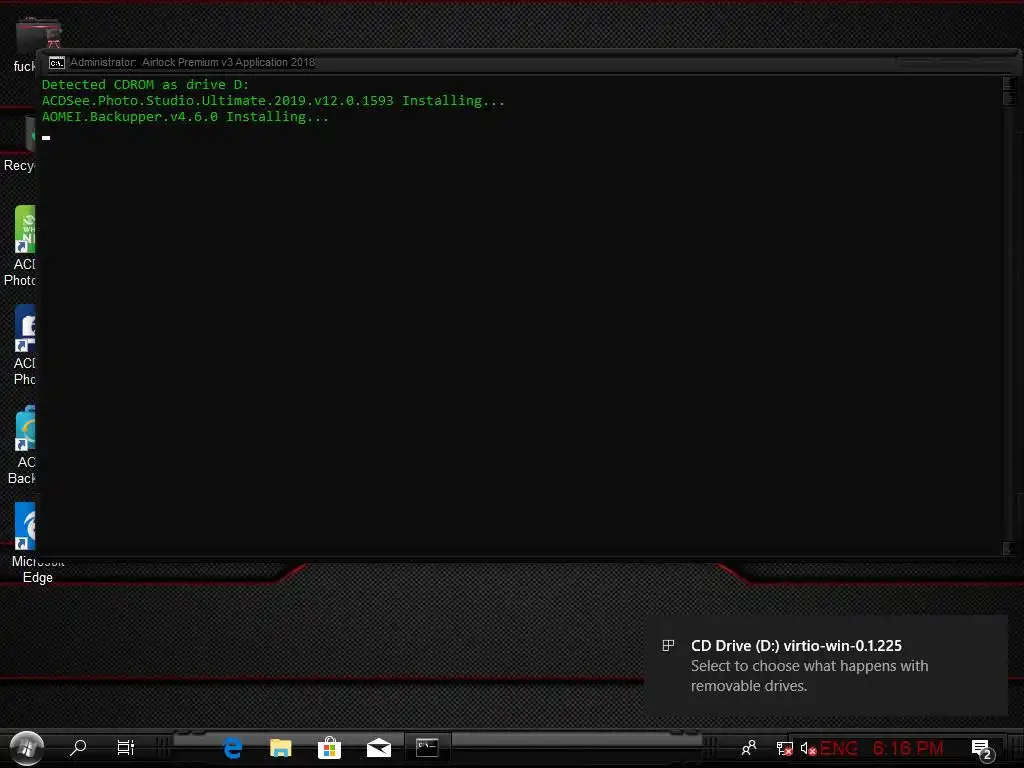
Task: Open taskbar search magnifier
Action: (78, 747)
